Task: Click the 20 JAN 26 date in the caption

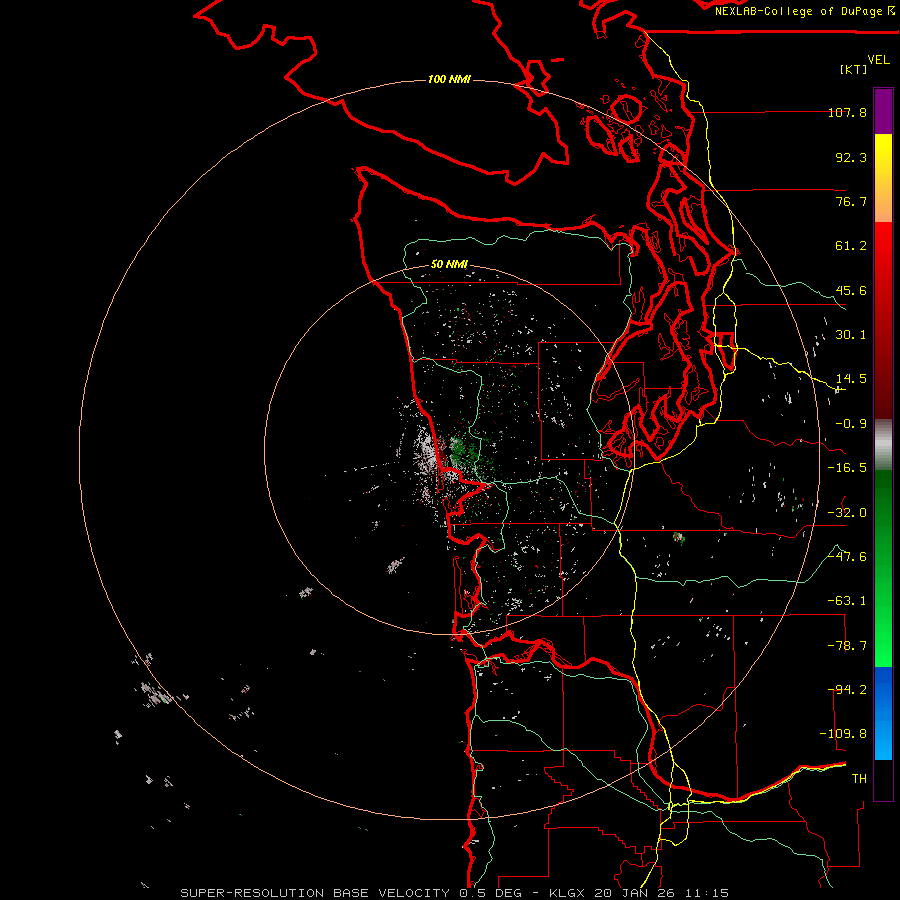Action: click(635, 893)
